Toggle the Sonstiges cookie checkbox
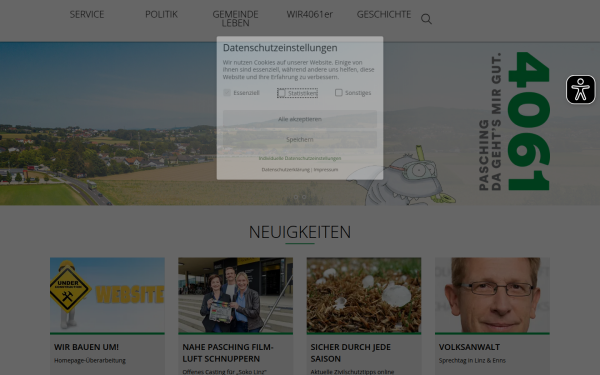This screenshot has height=375, width=600. tap(339, 93)
